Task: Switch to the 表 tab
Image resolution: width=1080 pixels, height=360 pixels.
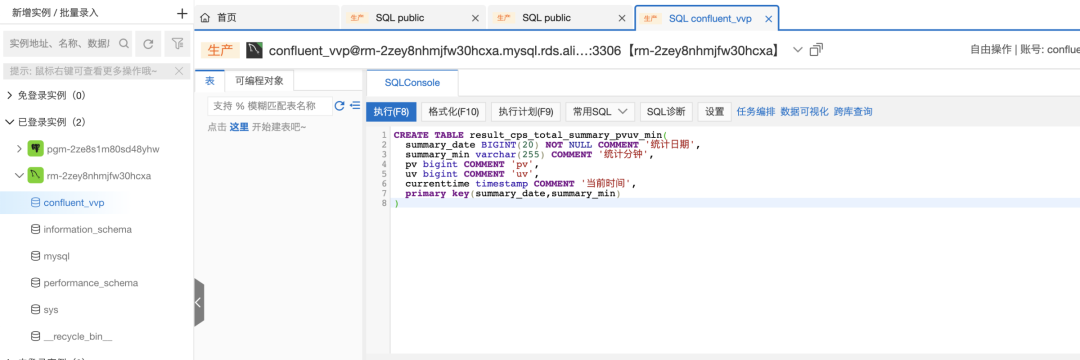Action: tap(210, 81)
